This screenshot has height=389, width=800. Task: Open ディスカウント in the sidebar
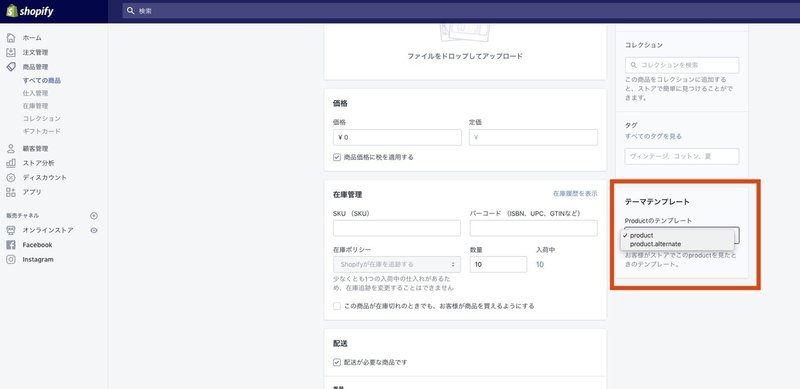(x=44, y=177)
